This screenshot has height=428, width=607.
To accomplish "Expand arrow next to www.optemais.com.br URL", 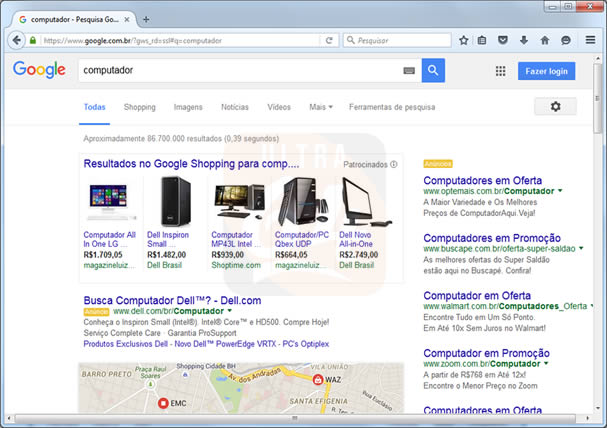I will (560, 190).
